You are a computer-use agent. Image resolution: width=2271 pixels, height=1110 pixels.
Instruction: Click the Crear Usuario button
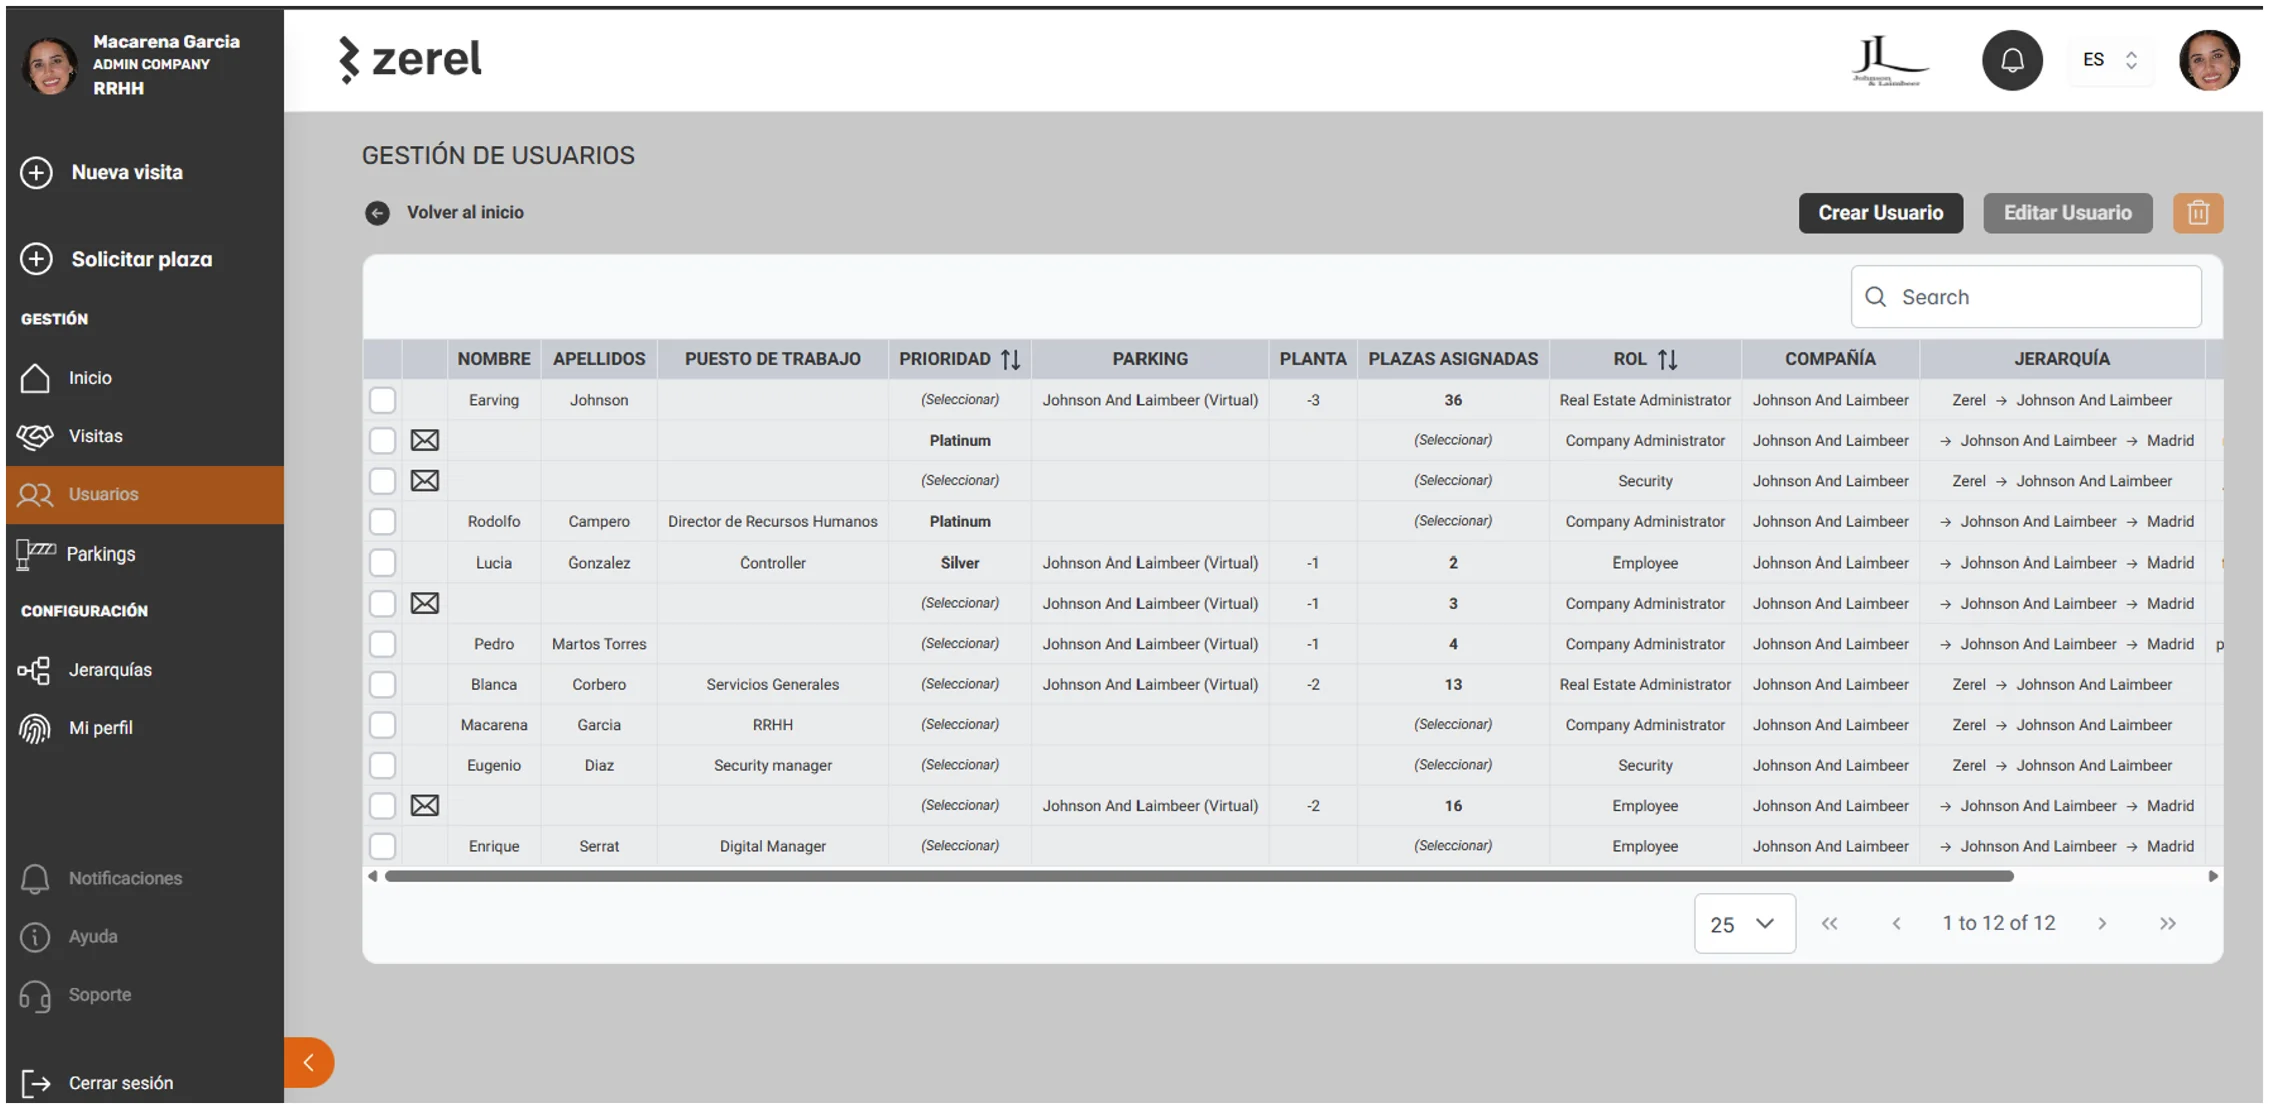pos(1880,213)
